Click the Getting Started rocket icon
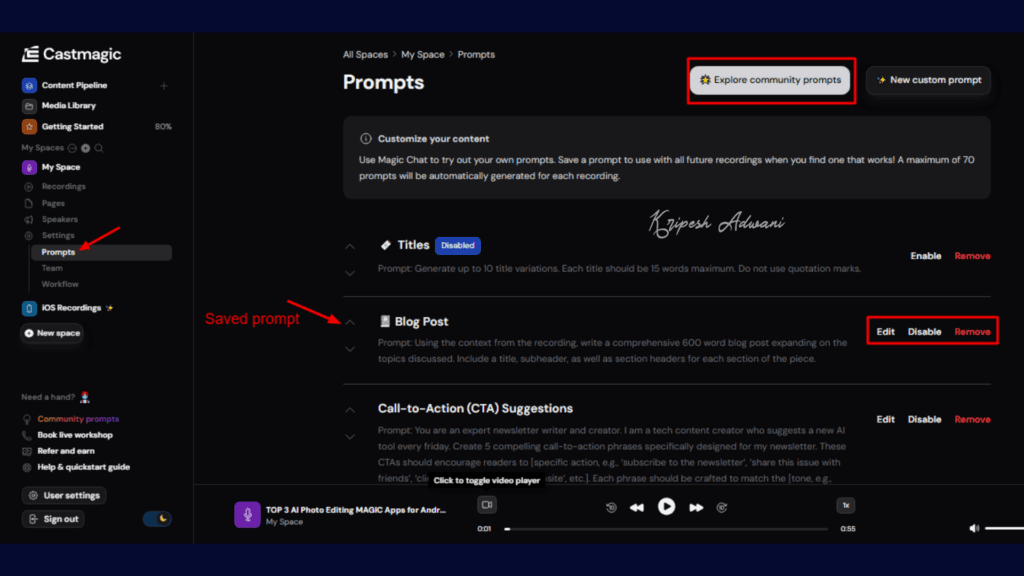Image resolution: width=1024 pixels, height=576 pixels. click(30, 127)
